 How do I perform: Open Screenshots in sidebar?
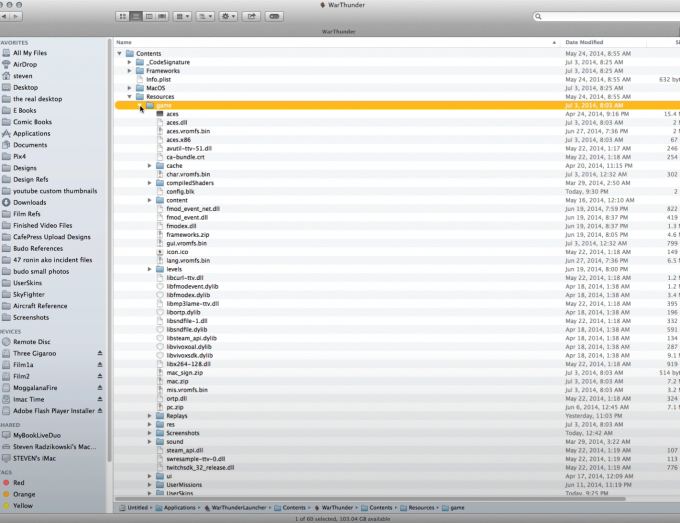point(31,317)
